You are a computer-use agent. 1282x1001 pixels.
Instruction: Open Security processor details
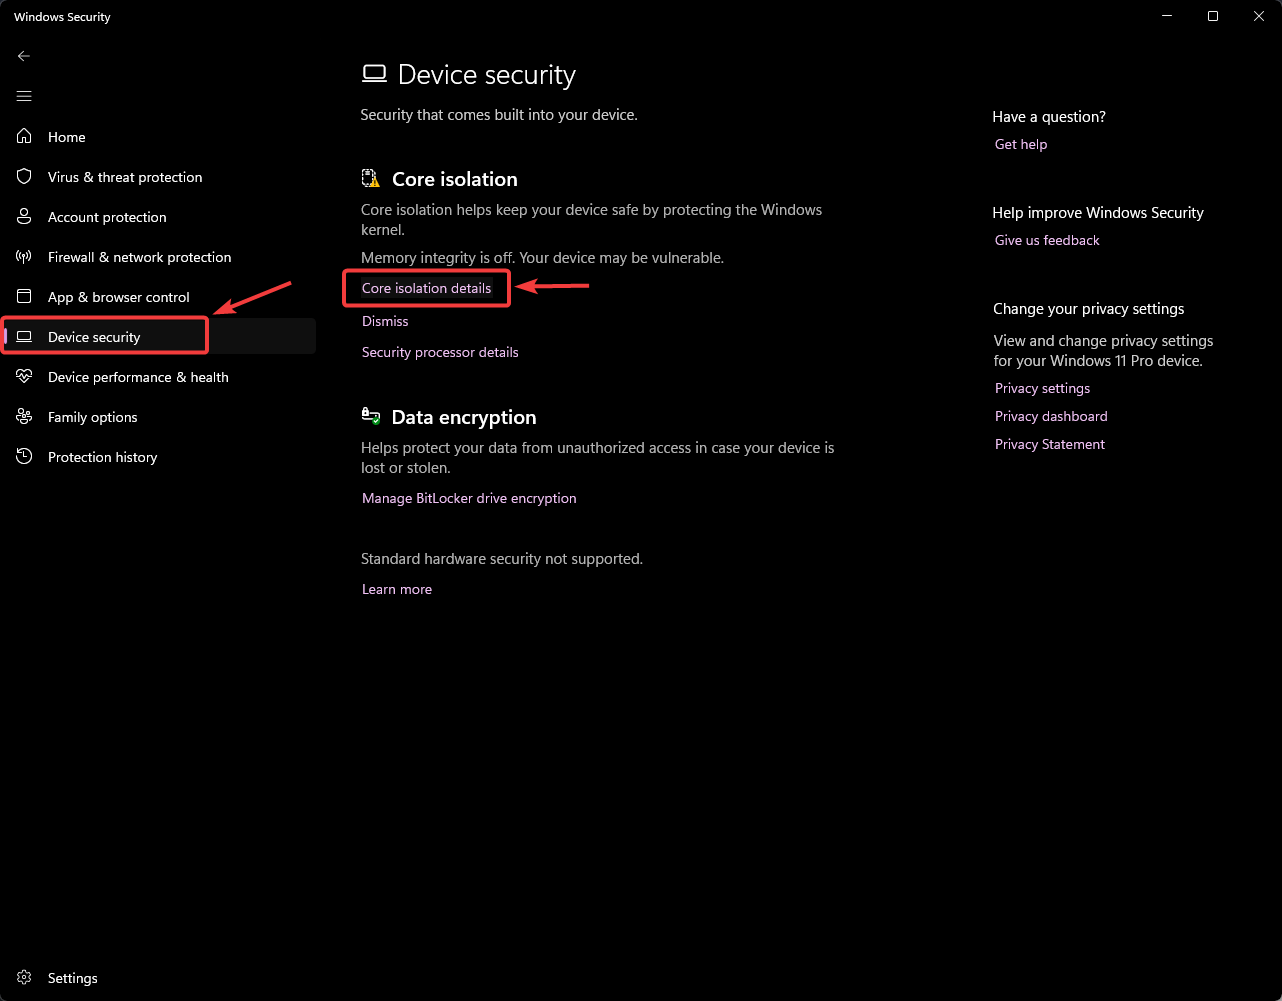[x=440, y=352]
